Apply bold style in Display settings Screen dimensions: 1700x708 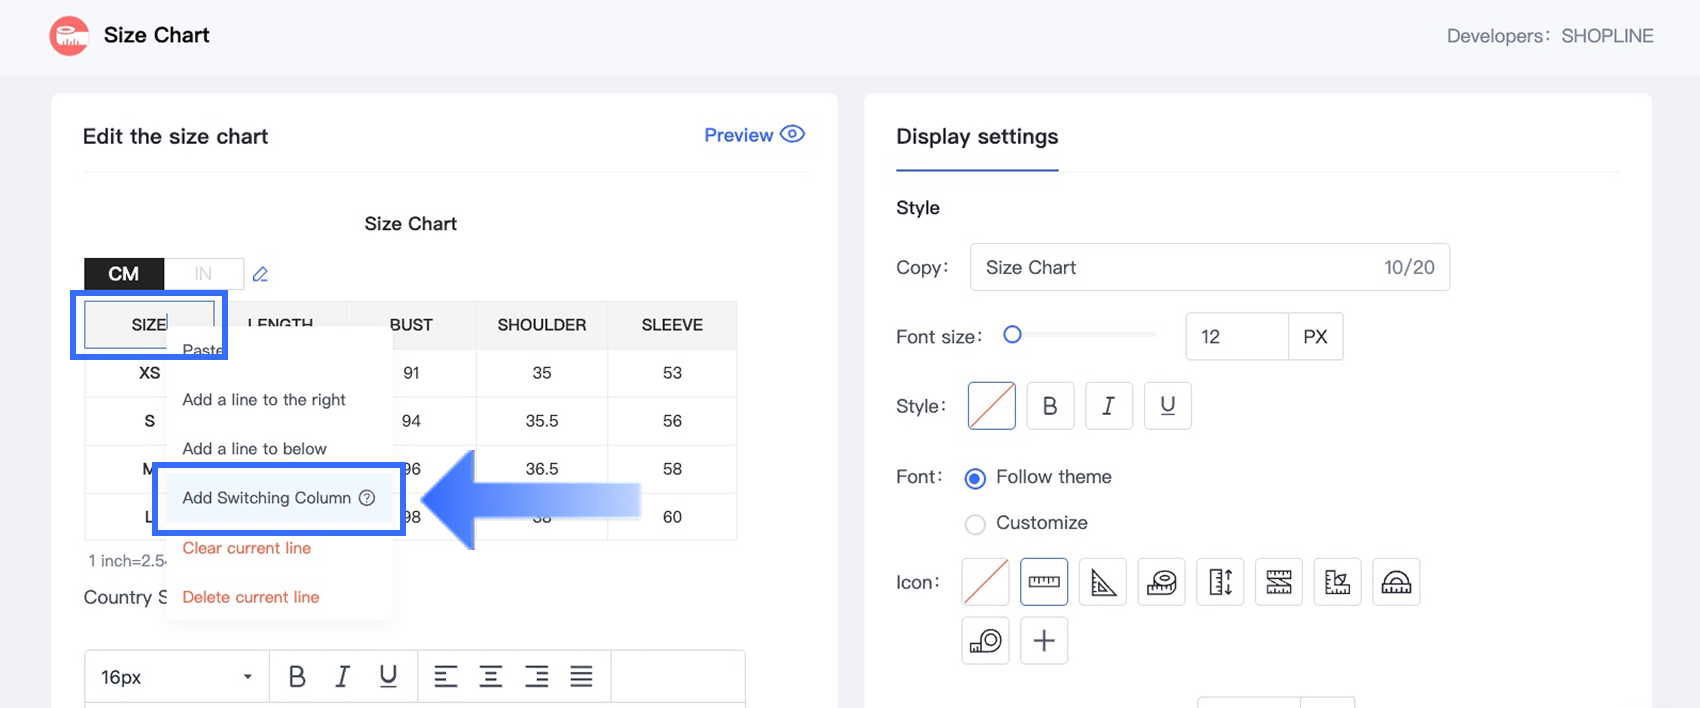click(1050, 406)
